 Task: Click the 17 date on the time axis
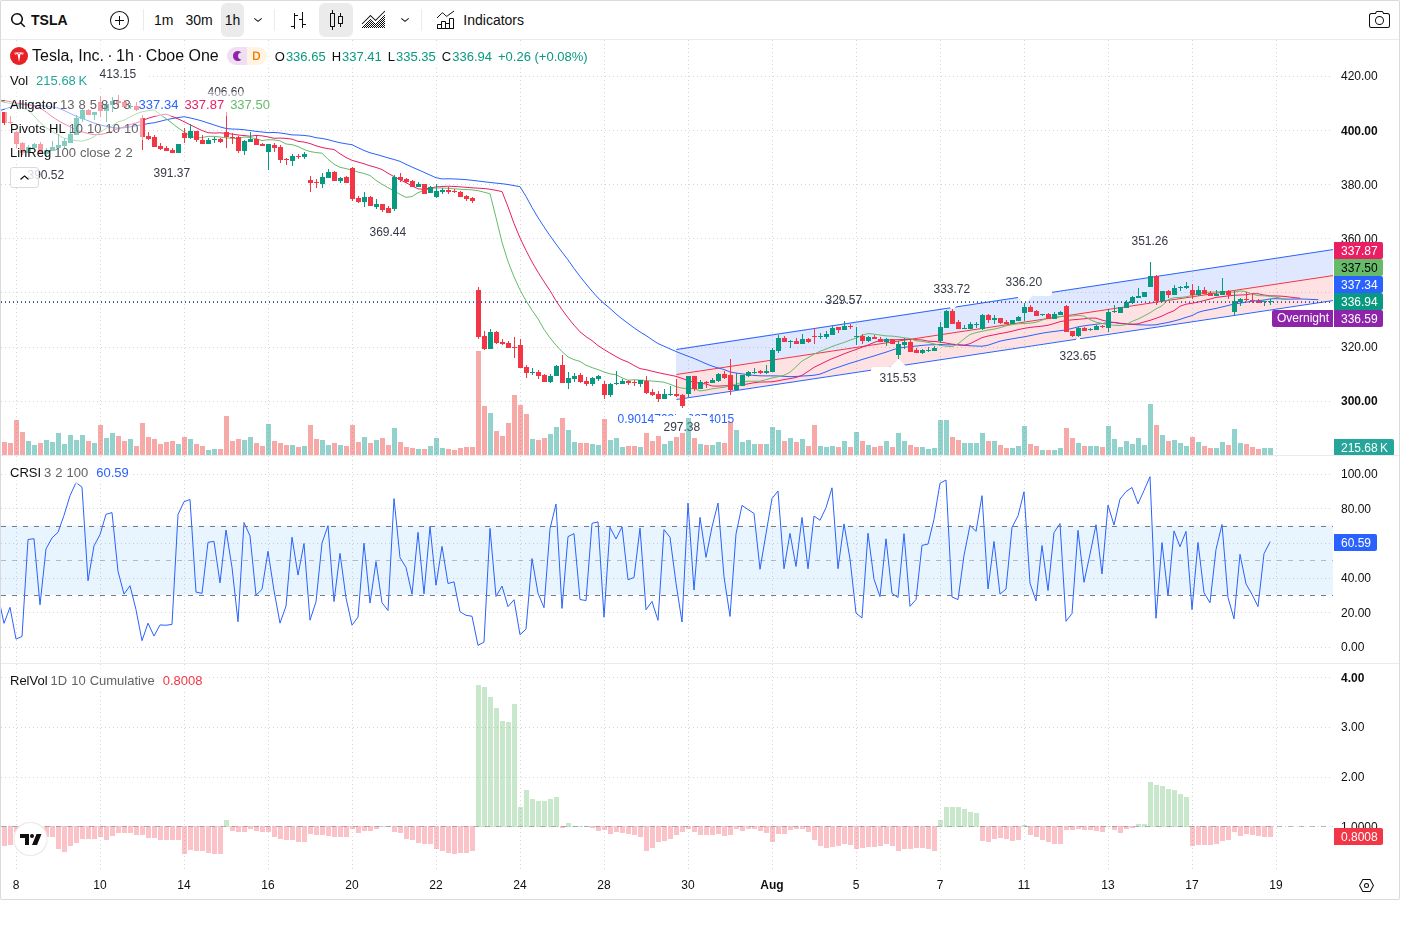[x=1192, y=885]
